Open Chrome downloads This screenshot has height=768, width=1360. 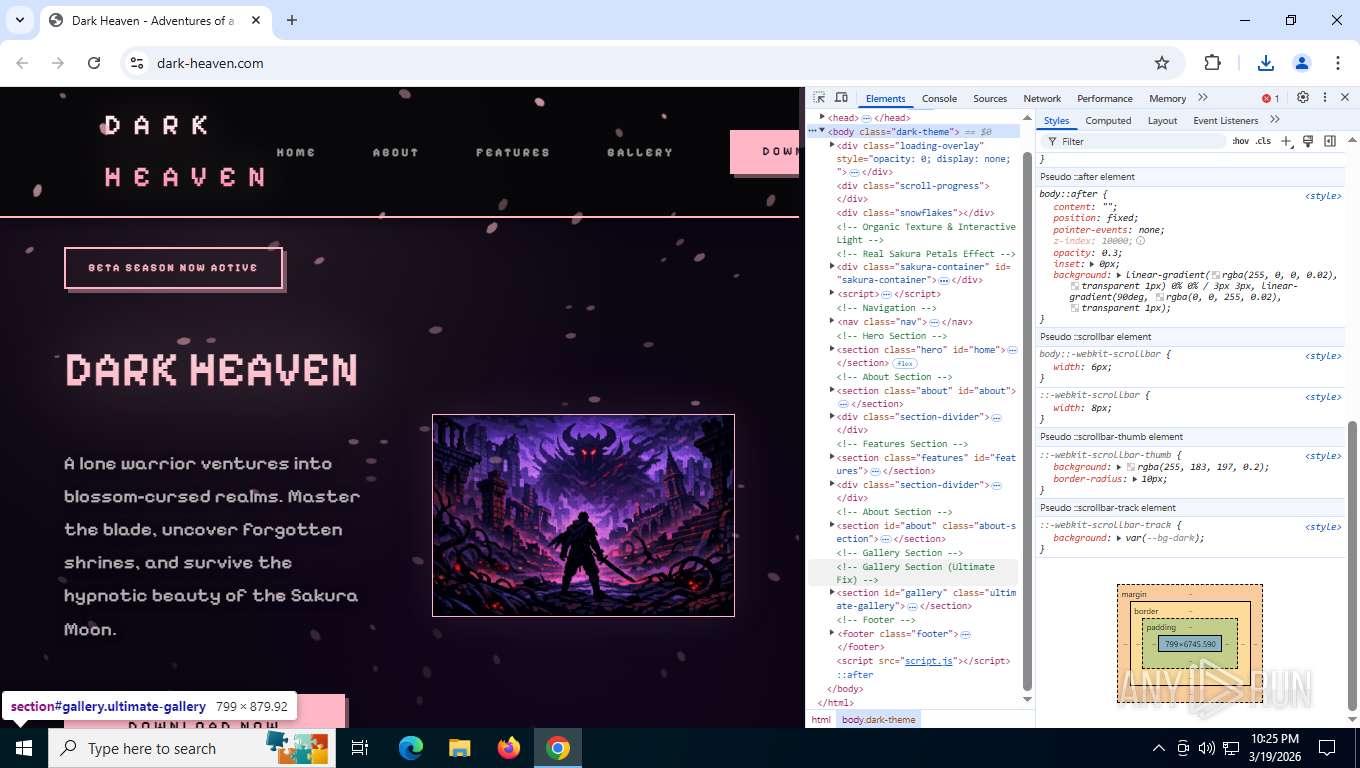1266,63
